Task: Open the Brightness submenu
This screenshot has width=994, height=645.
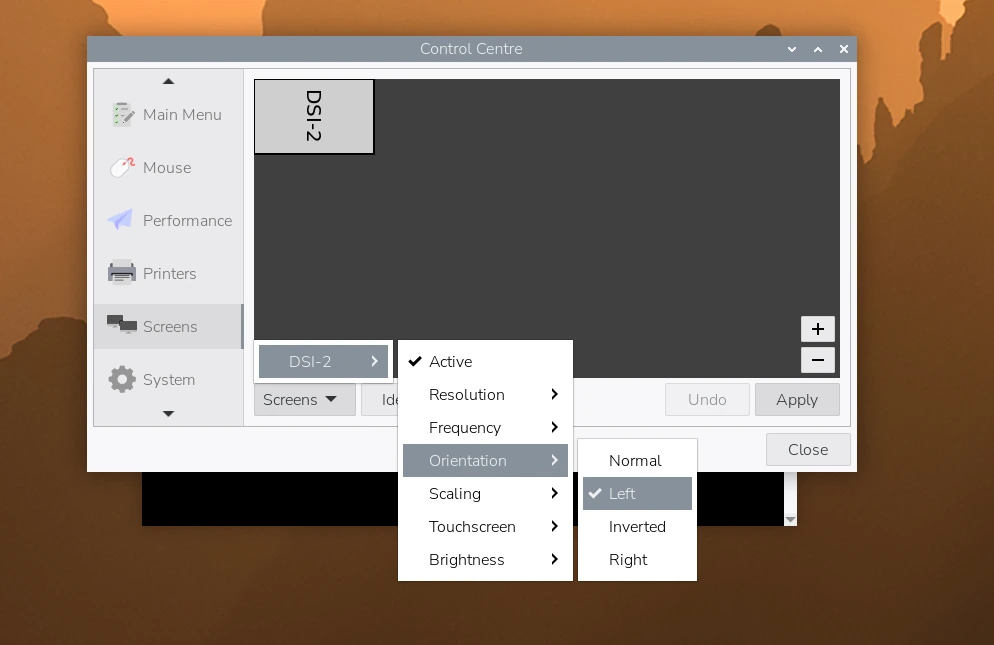Action: coord(485,559)
